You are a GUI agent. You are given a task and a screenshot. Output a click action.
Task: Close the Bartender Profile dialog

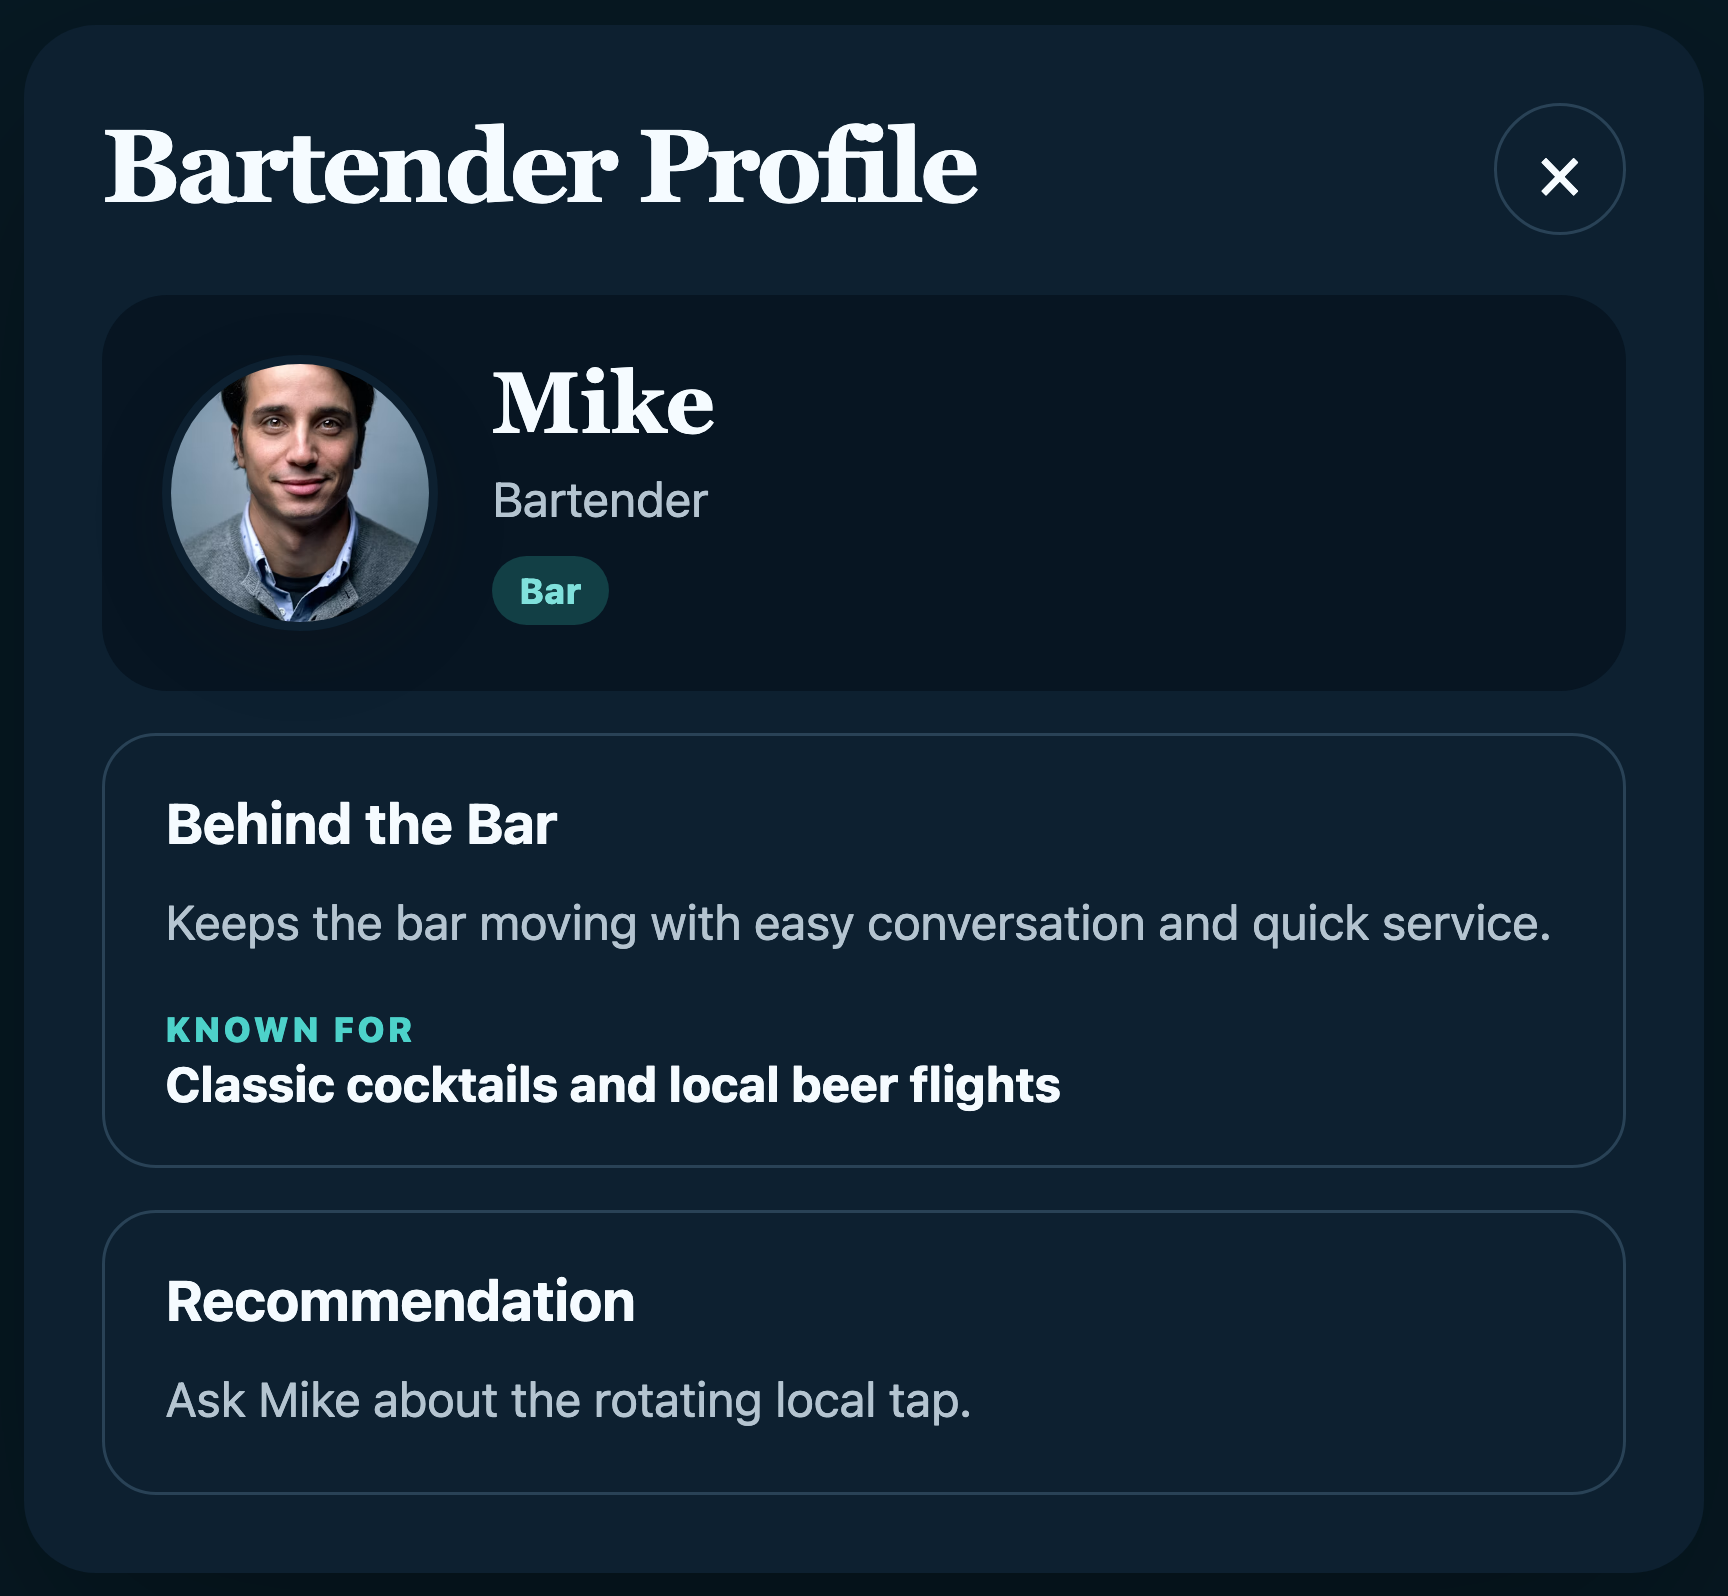coord(1559,169)
